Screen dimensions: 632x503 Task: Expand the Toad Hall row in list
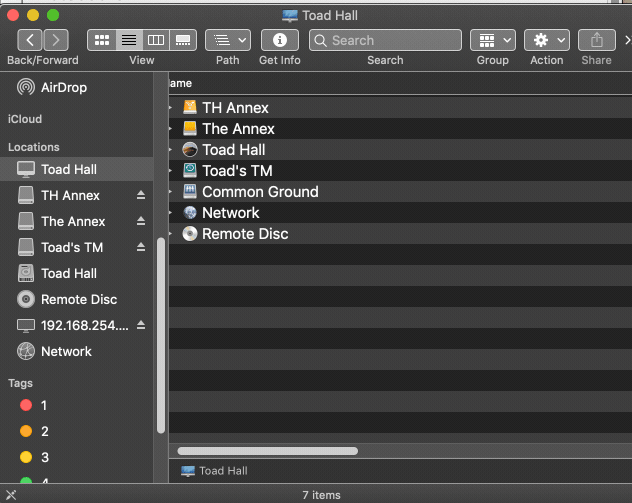point(171,149)
